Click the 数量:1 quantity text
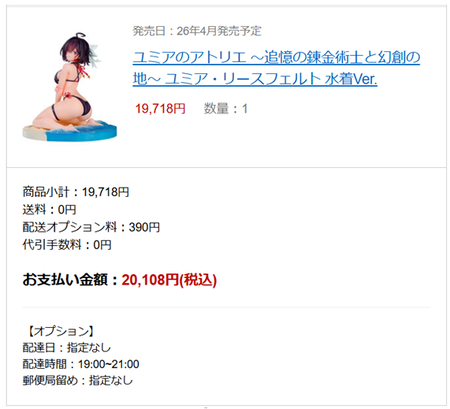Viewport: 450px width, 409px height. coord(226,109)
